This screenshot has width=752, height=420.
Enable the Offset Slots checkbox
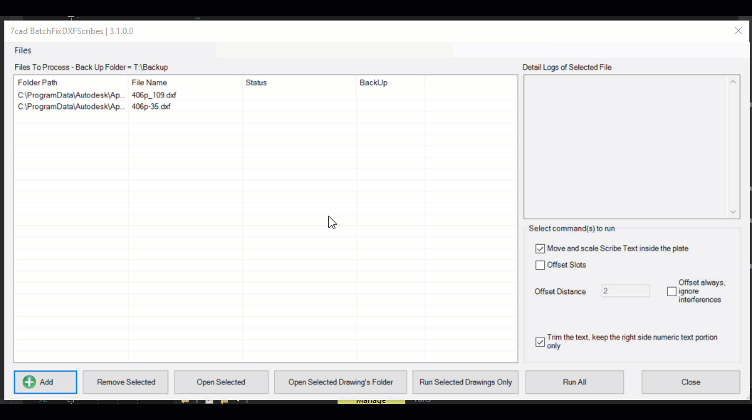click(x=540, y=265)
